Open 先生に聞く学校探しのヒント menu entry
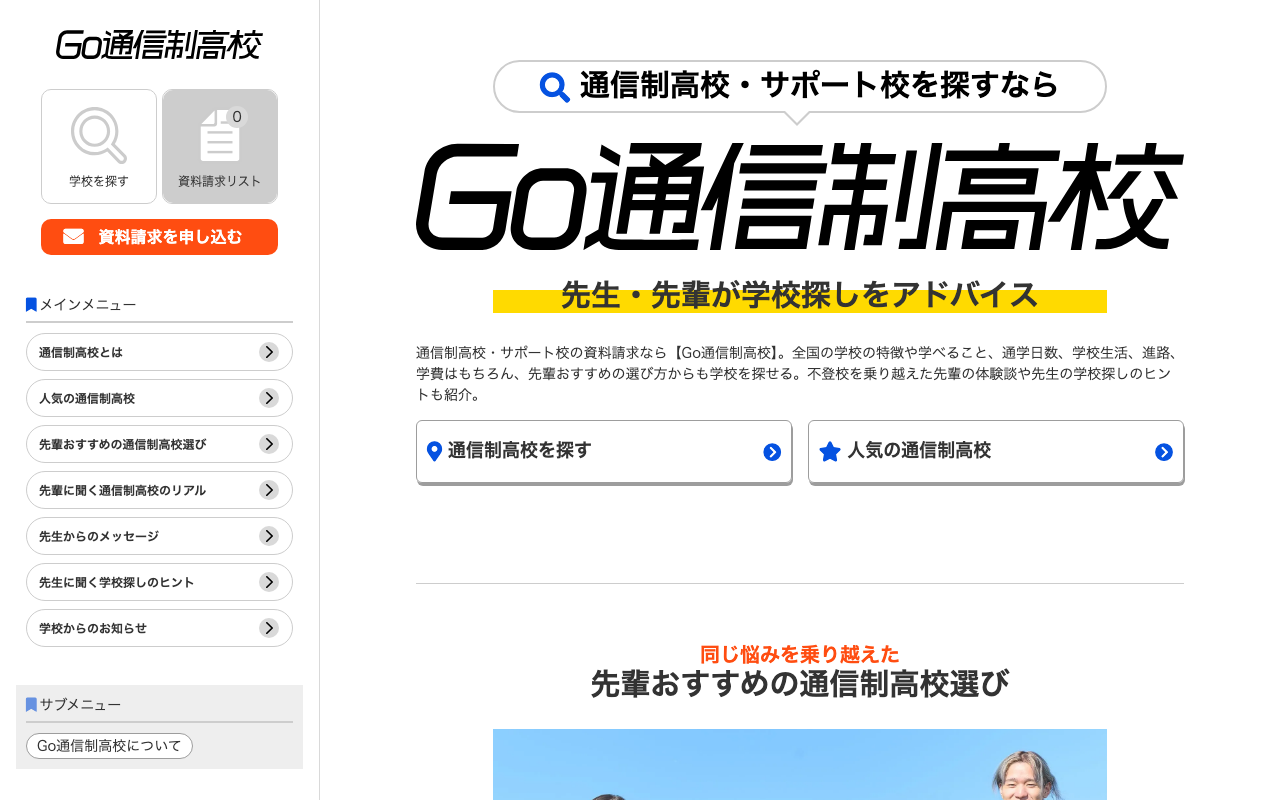1280x800 pixels. (x=159, y=582)
